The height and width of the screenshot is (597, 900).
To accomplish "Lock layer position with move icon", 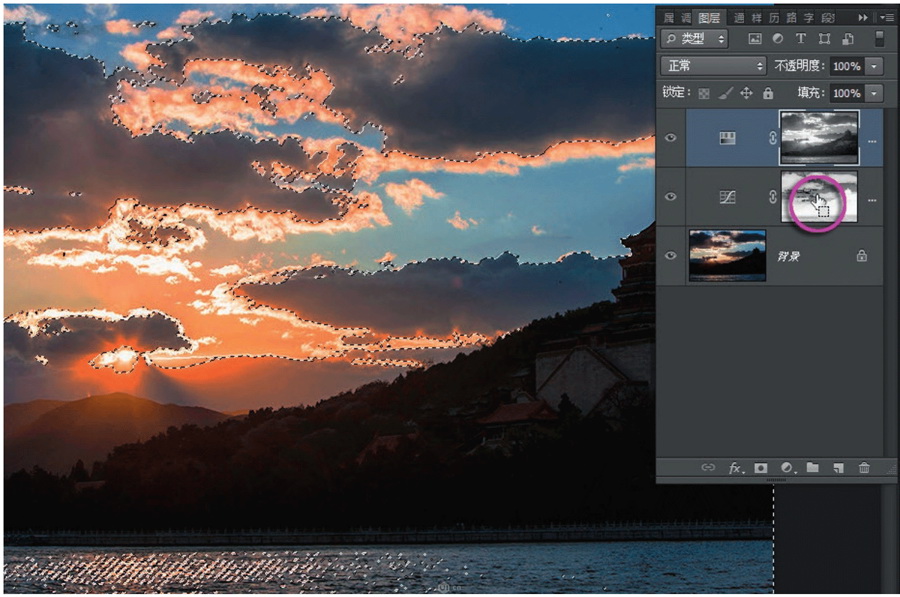I will pos(746,93).
